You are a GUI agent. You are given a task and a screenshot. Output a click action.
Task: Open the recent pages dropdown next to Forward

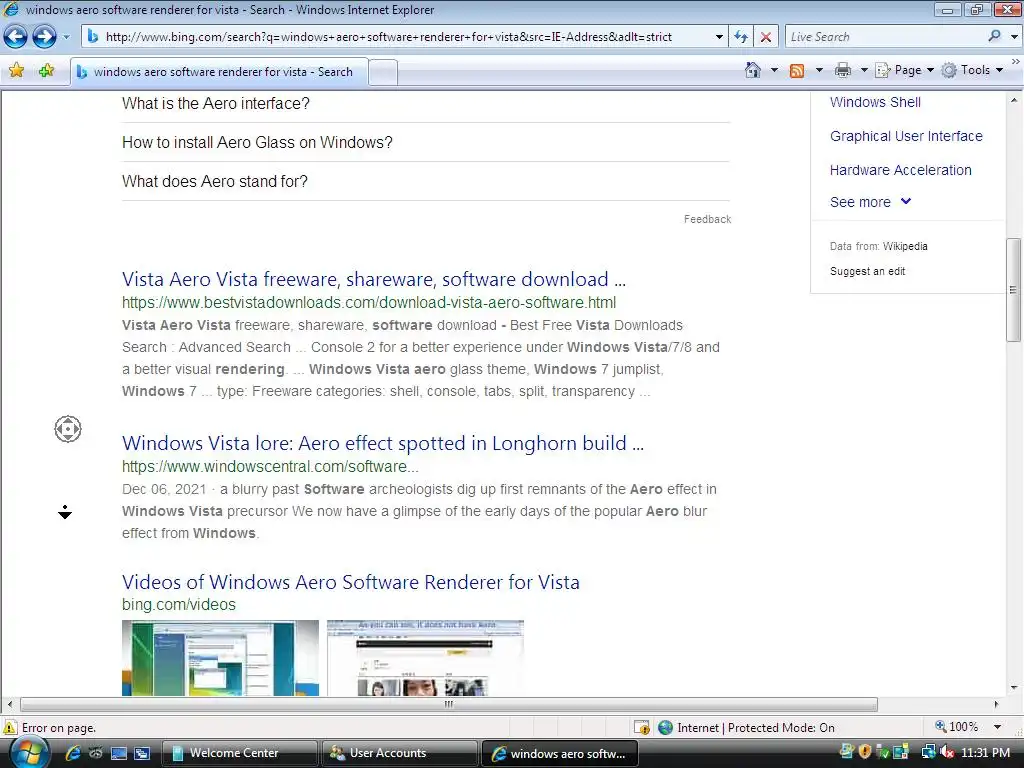[x=66, y=37]
